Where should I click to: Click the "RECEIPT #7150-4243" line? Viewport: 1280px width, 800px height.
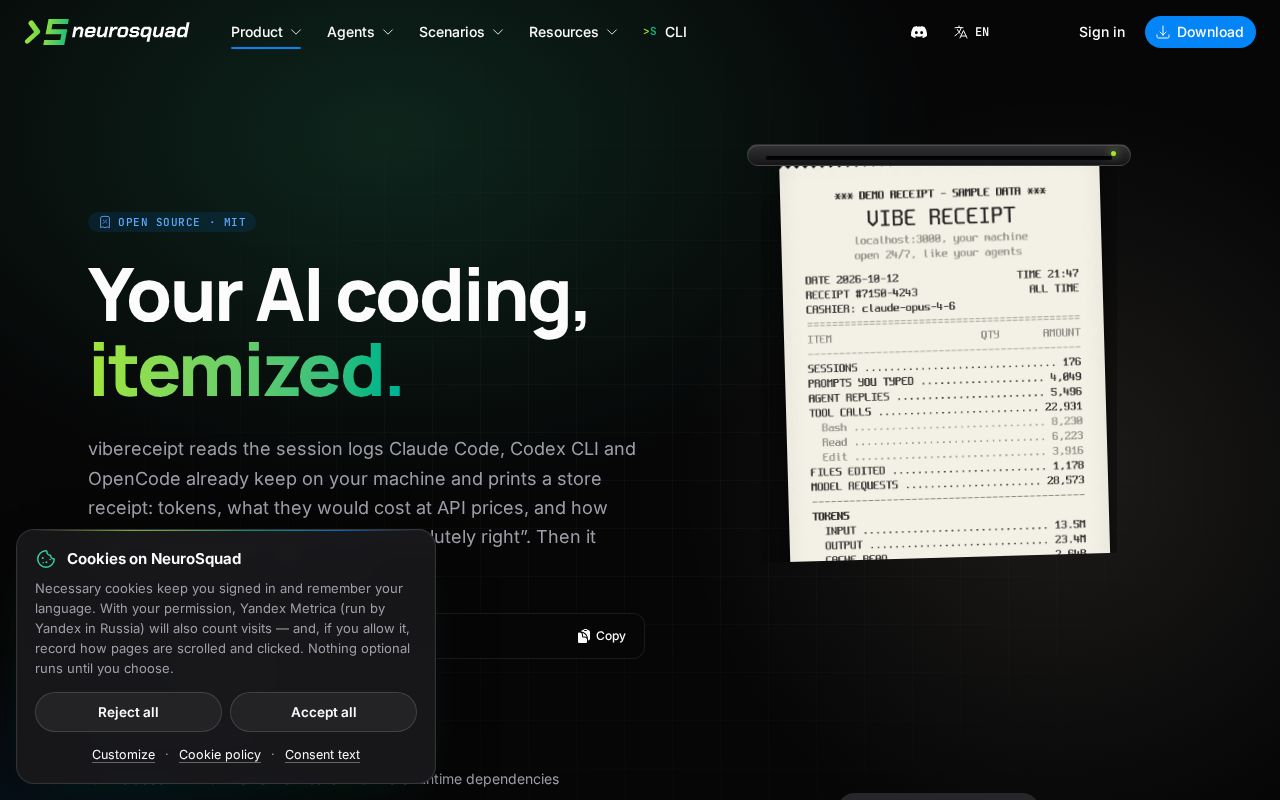861,294
